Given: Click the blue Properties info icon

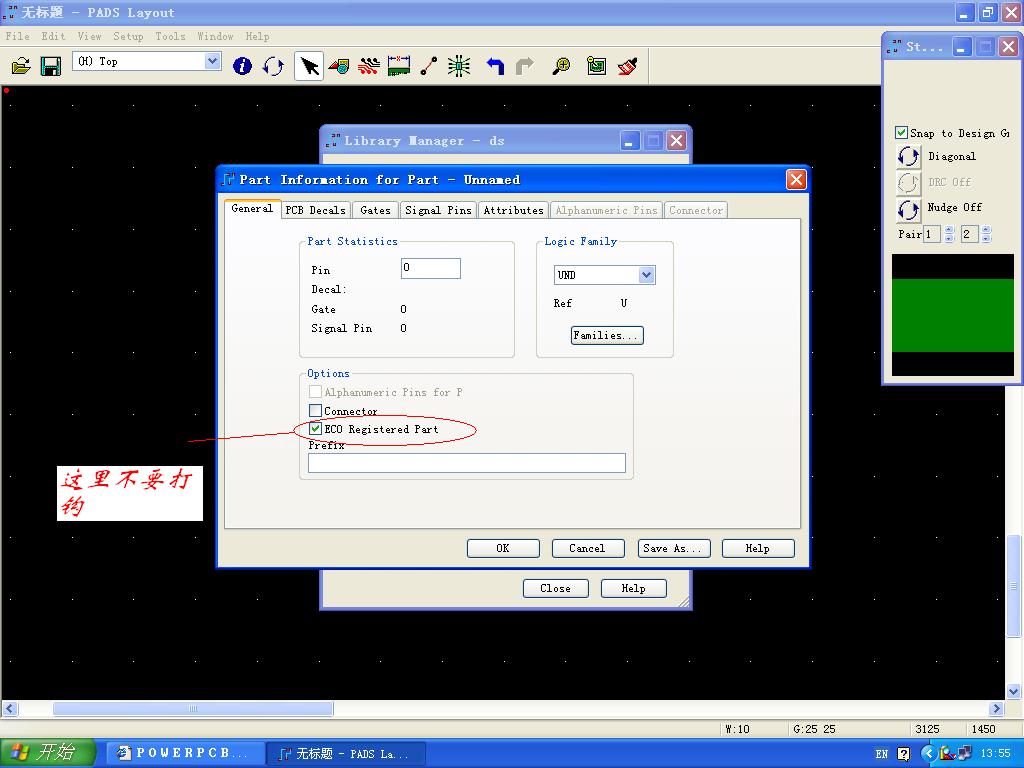Looking at the screenshot, I should (242, 65).
